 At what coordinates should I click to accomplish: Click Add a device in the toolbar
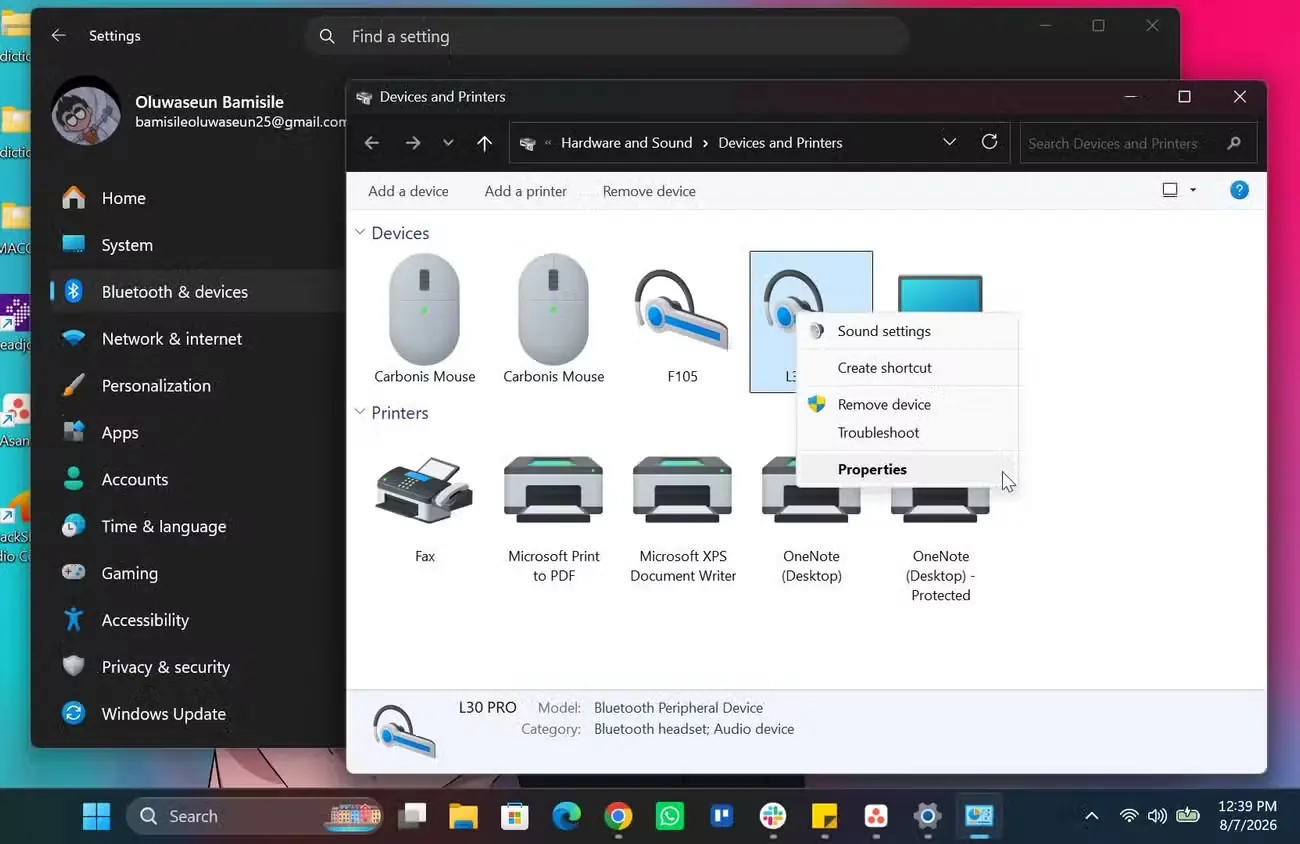408,191
